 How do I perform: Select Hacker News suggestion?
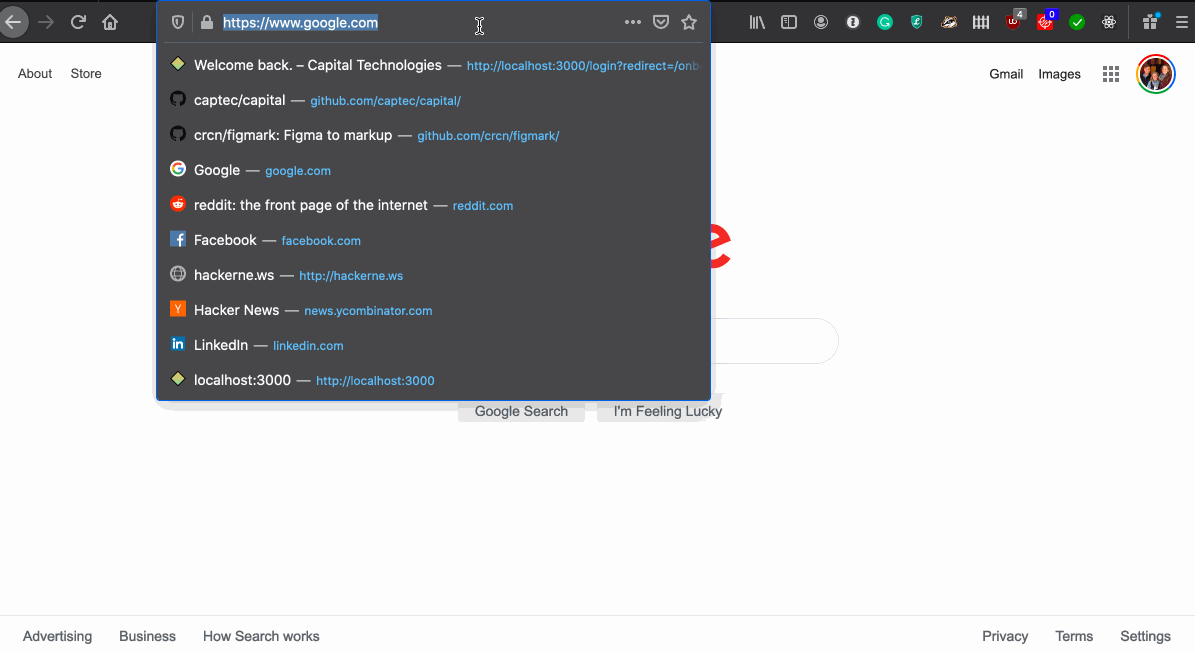tap(434, 310)
